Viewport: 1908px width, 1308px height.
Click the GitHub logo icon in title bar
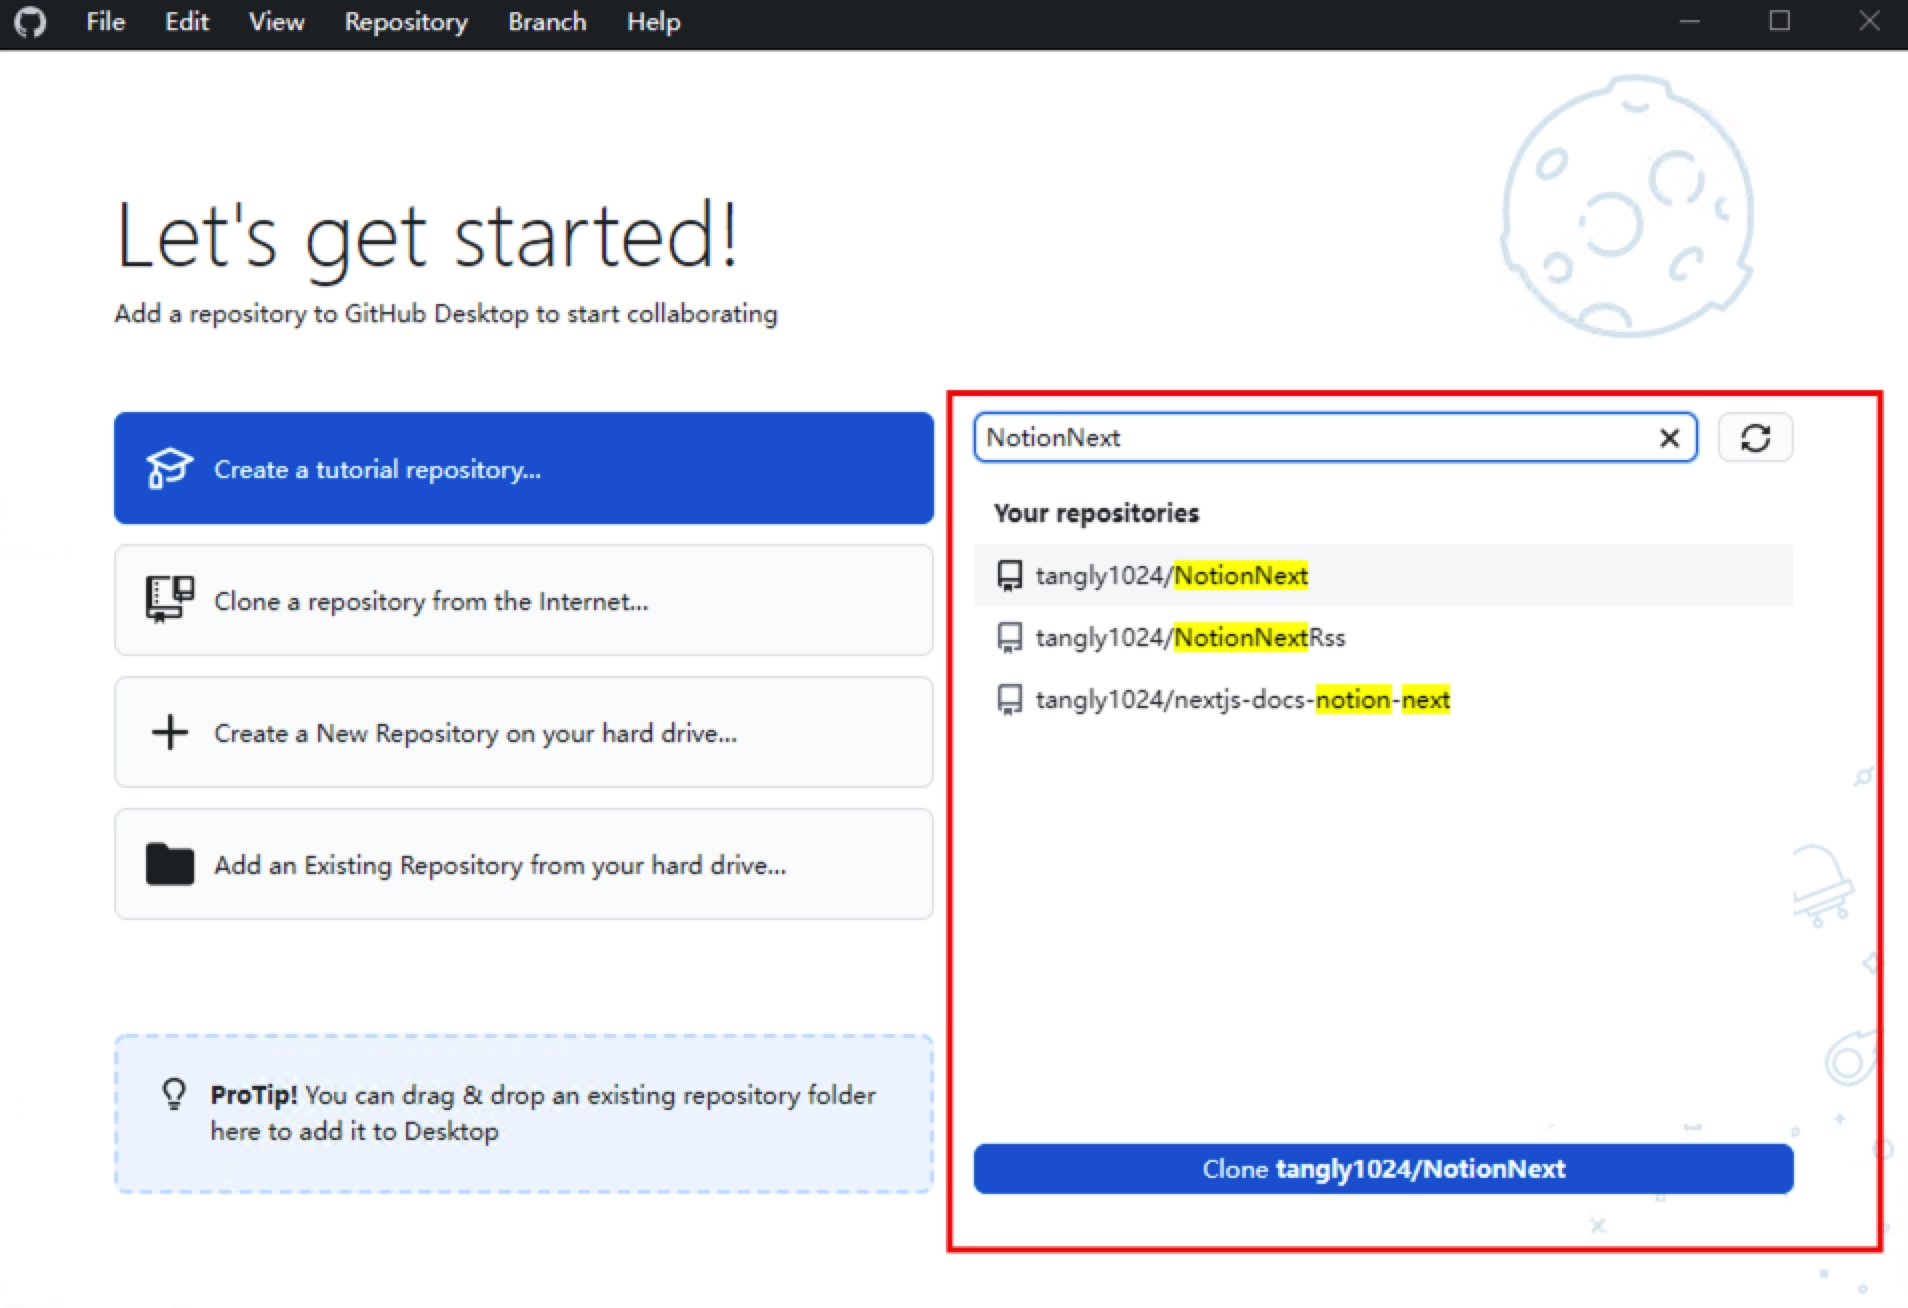tap(30, 22)
